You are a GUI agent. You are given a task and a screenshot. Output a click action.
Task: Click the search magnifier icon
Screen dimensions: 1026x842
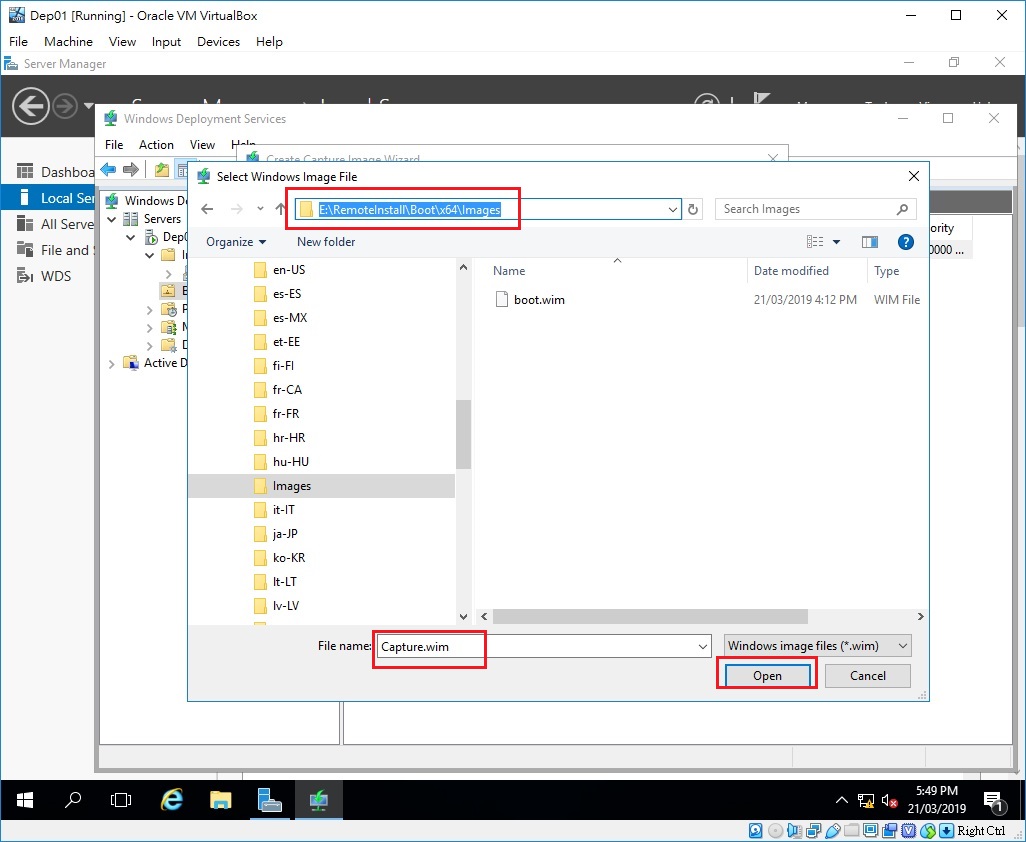point(902,209)
